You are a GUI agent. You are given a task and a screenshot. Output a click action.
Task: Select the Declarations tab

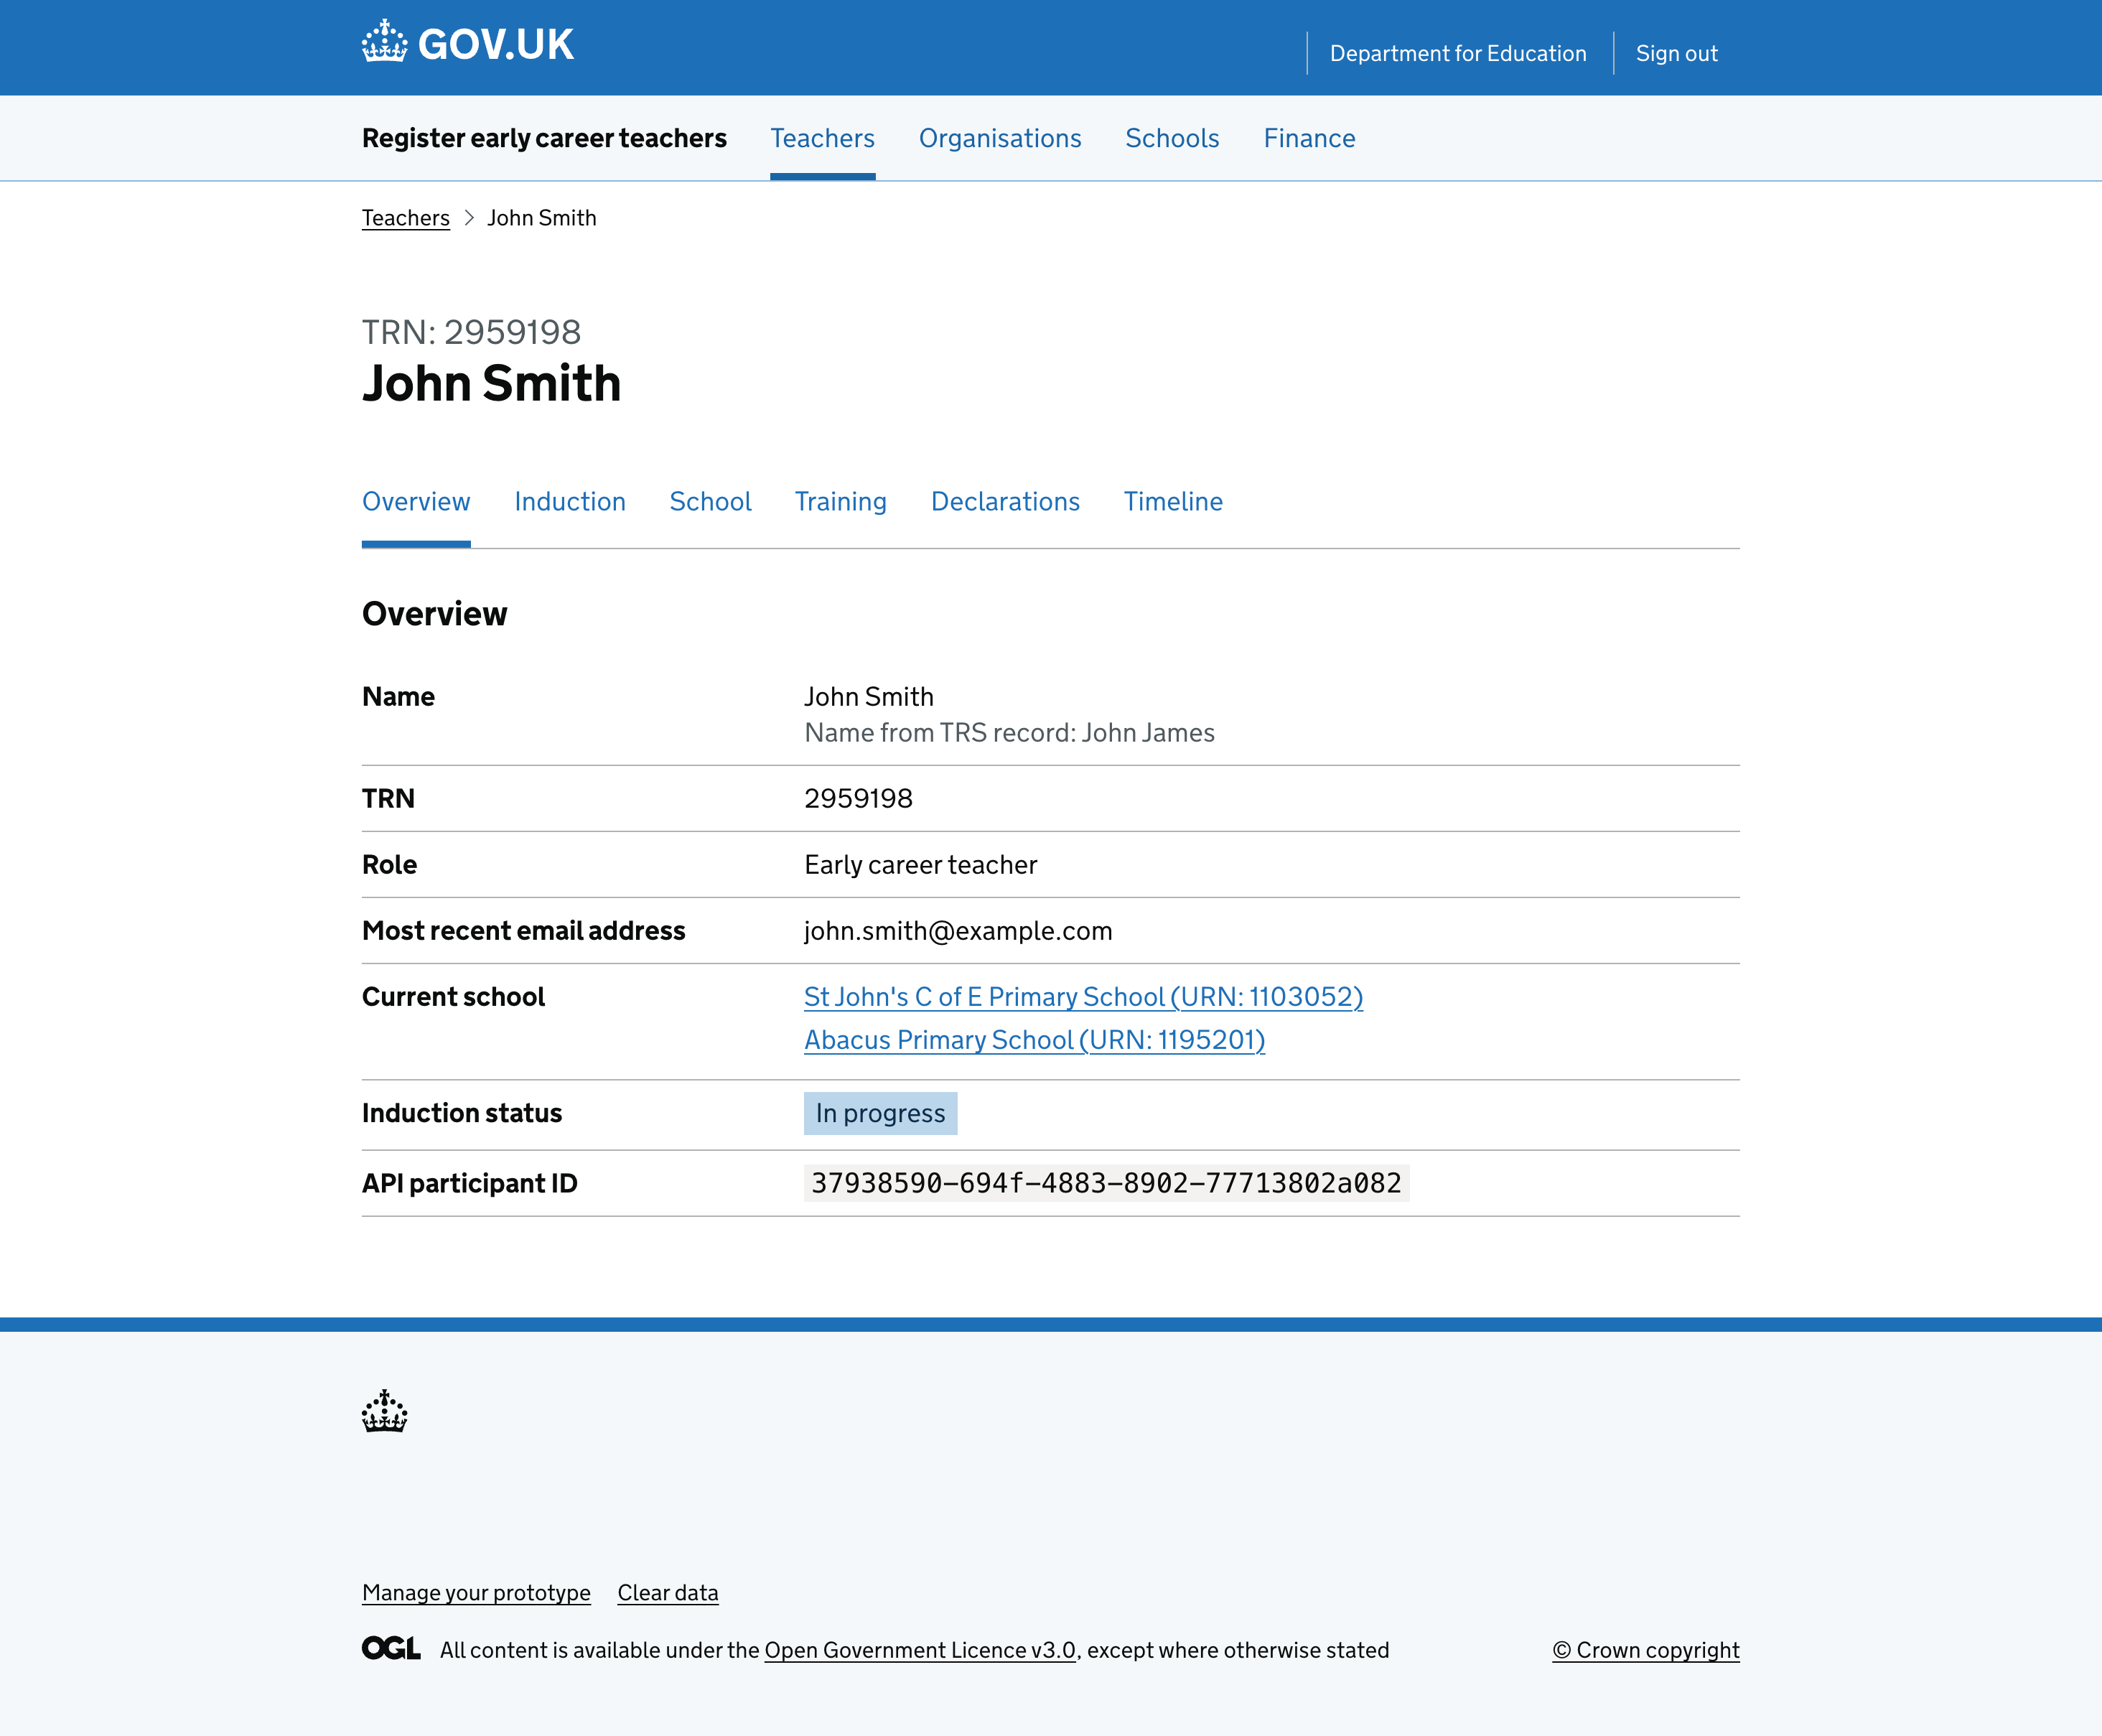point(1005,502)
